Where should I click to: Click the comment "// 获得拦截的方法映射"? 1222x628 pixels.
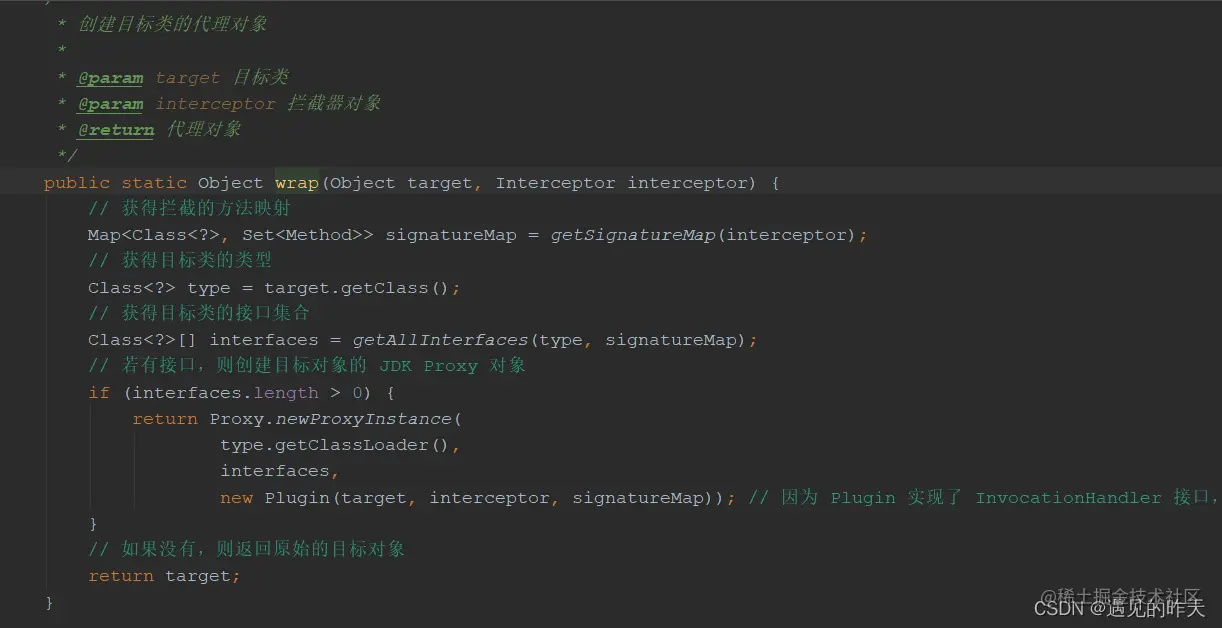pos(190,208)
